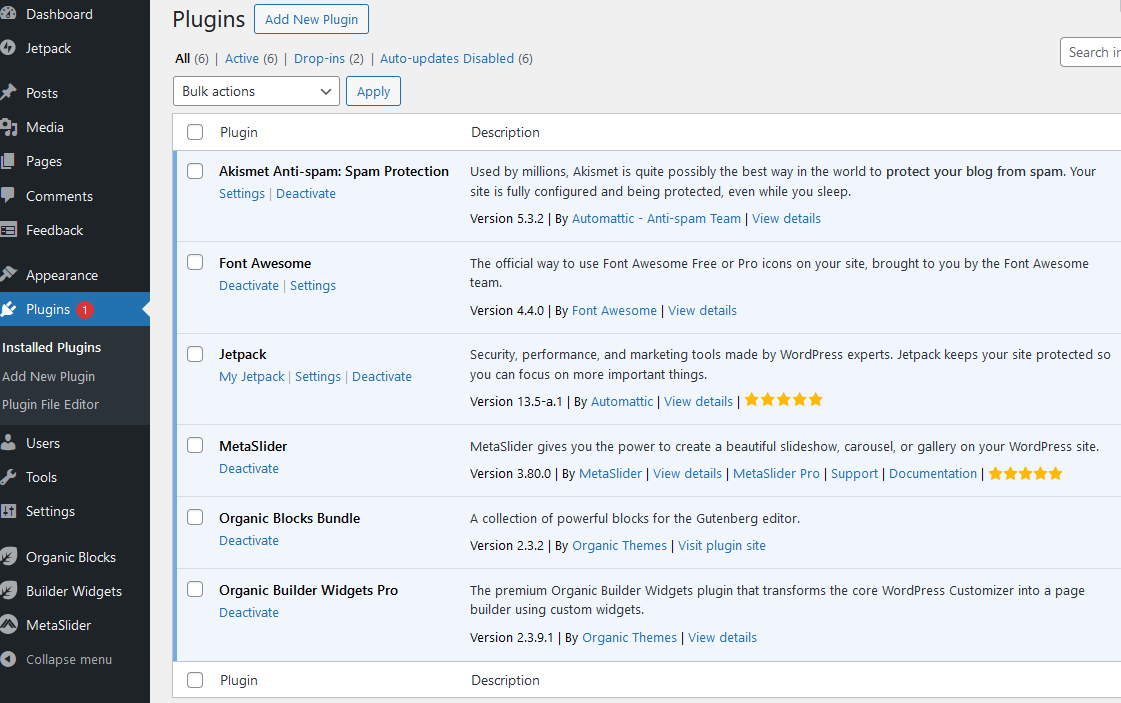
Task: Visit plugin site for Organic Blocks Bundle
Action: point(722,546)
